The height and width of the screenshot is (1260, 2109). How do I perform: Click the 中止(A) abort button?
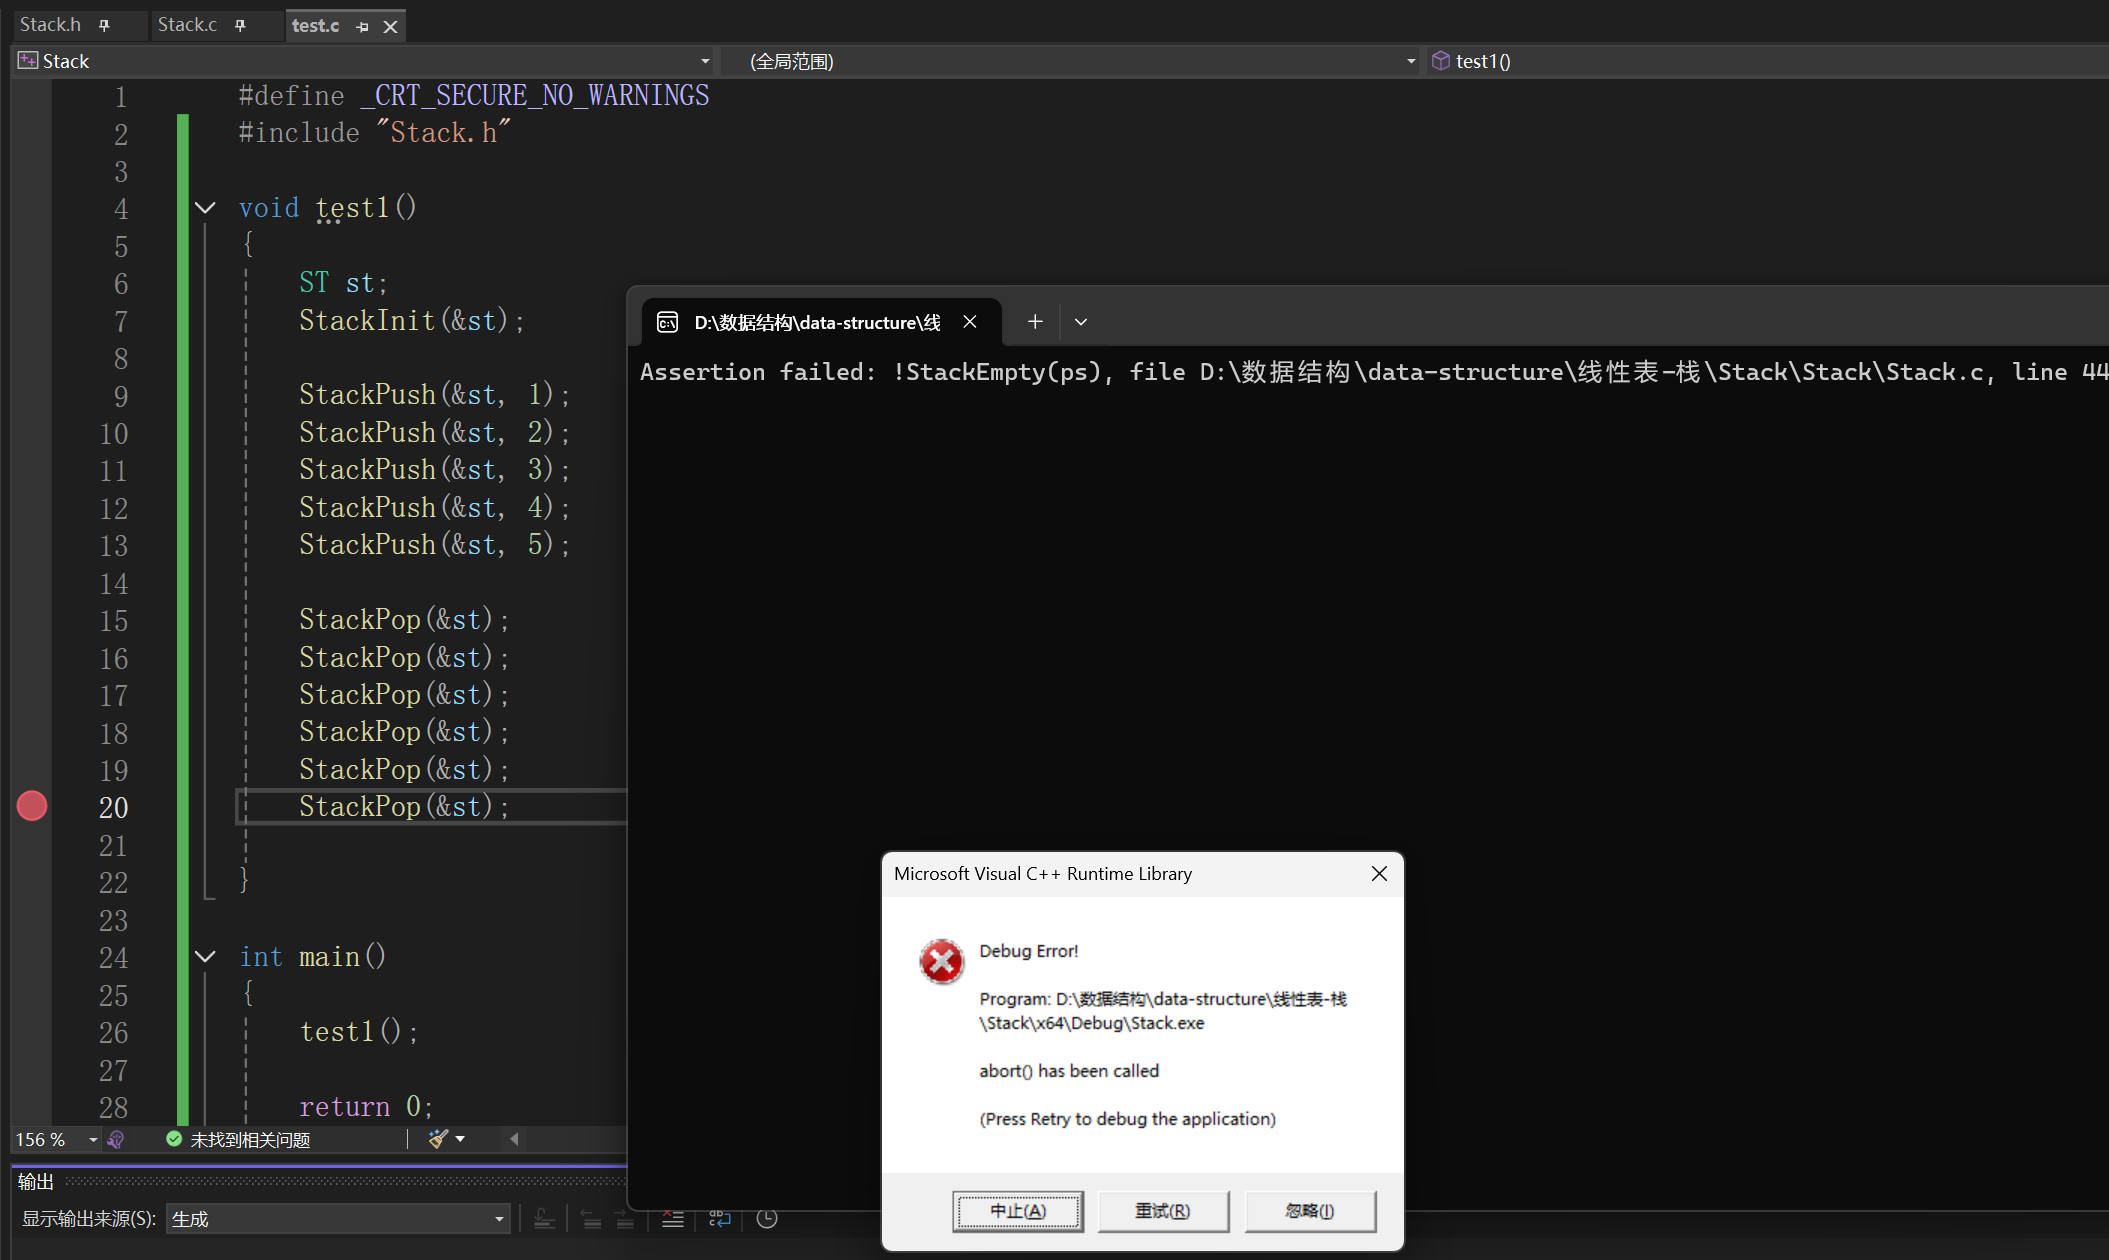1017,1211
